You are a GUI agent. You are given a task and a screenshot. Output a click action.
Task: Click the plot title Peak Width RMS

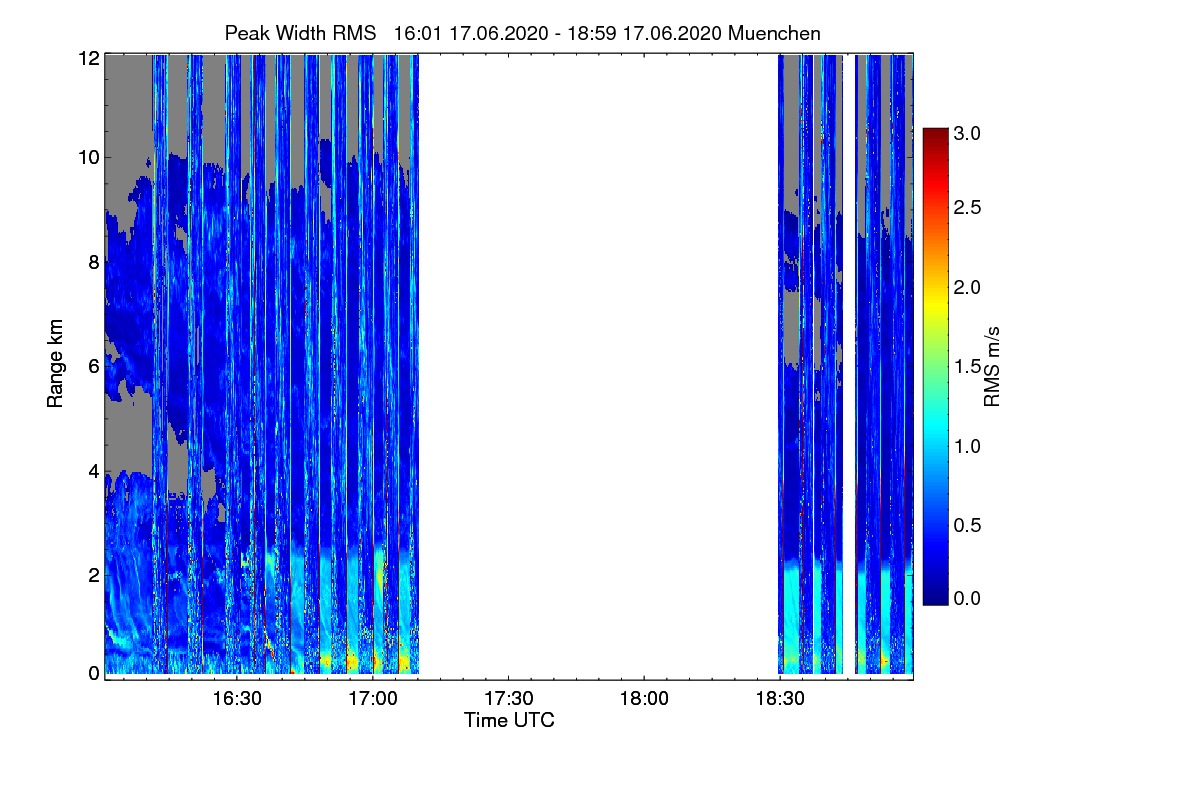(300, 33)
